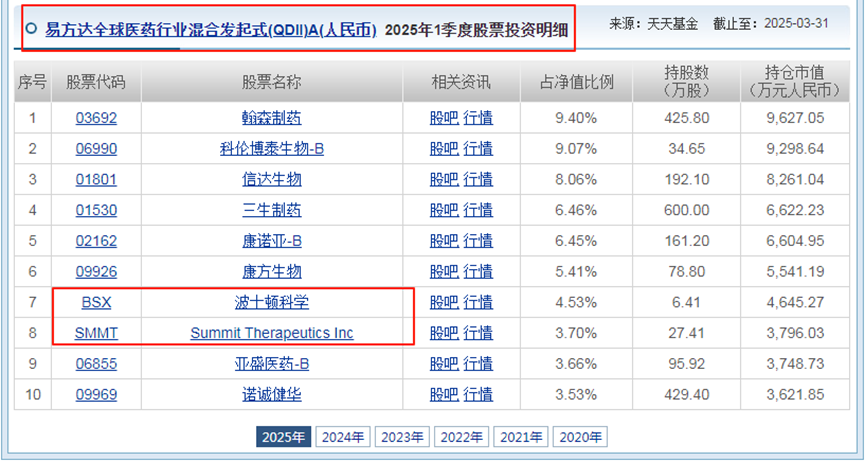The width and height of the screenshot is (865, 461).
Task: Click the 9.40% net value cell
Action: point(576,118)
